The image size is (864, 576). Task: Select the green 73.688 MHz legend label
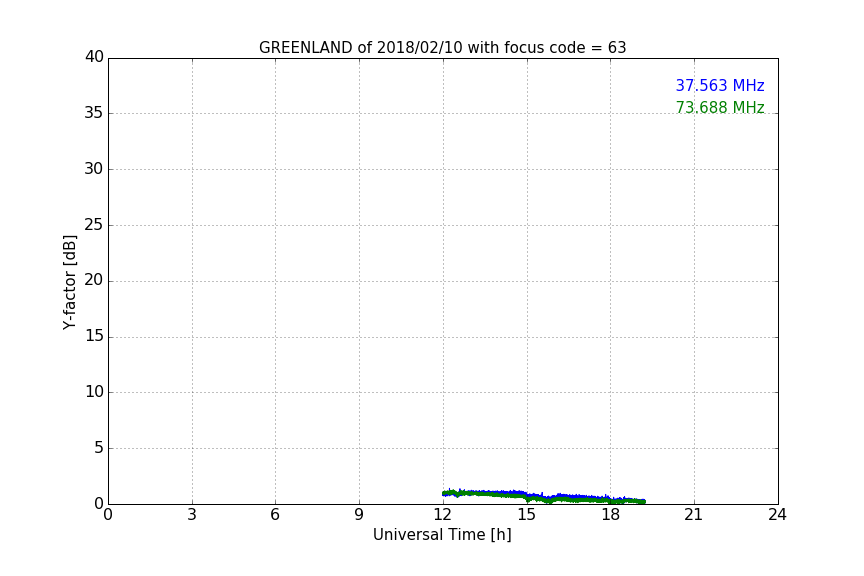point(720,107)
